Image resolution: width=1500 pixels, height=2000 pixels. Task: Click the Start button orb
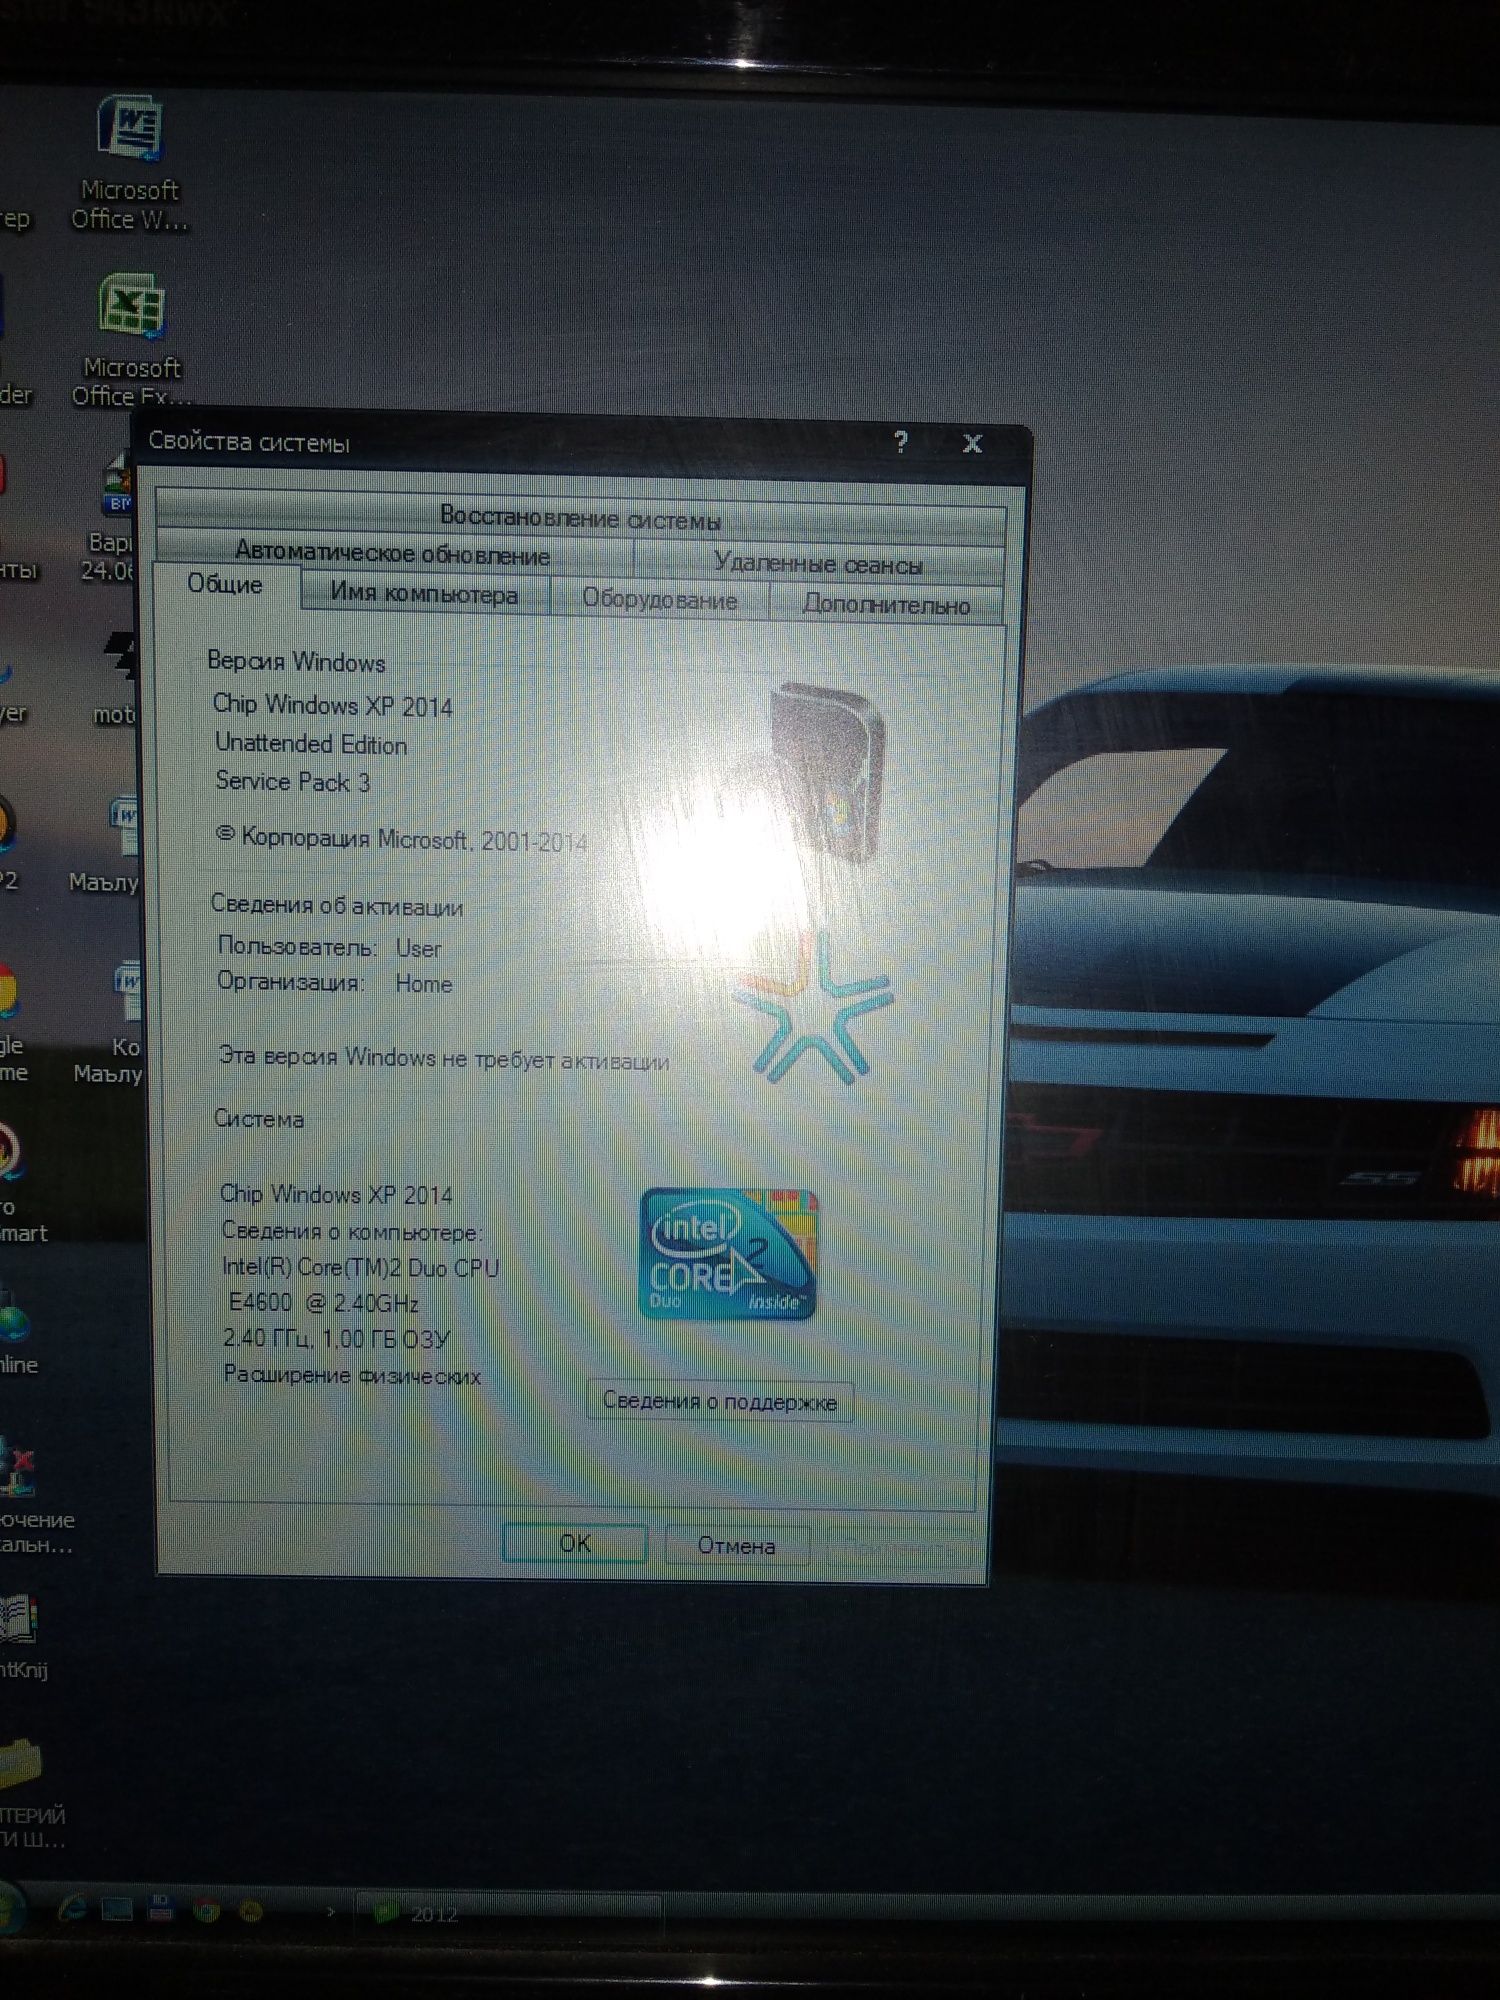[10, 1908]
